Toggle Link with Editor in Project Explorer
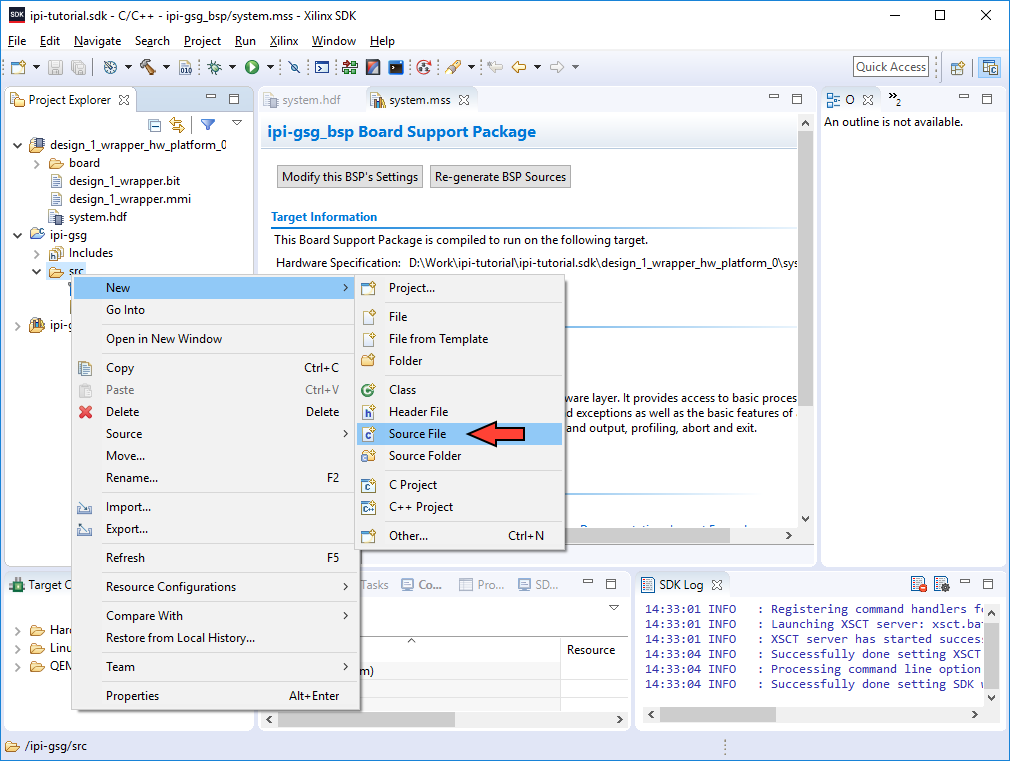The image size is (1010, 761). [x=176, y=124]
